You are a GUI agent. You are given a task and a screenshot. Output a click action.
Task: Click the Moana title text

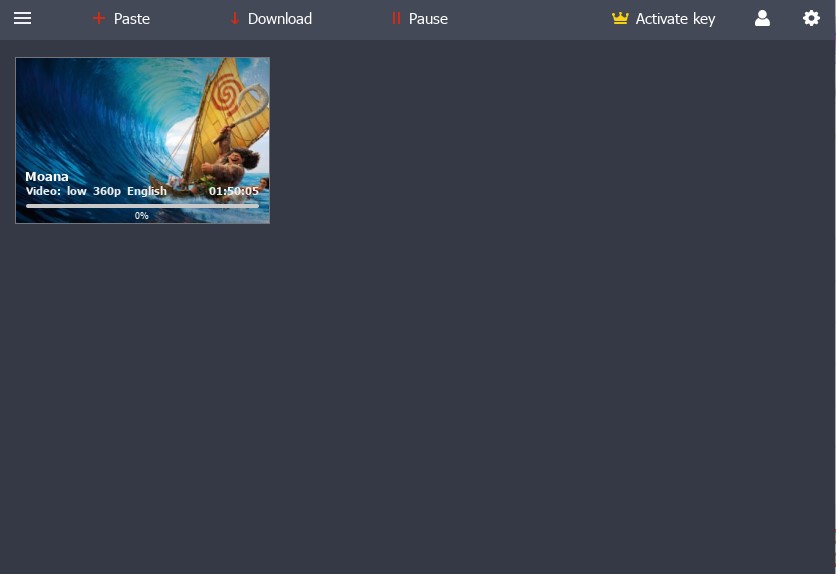47,176
